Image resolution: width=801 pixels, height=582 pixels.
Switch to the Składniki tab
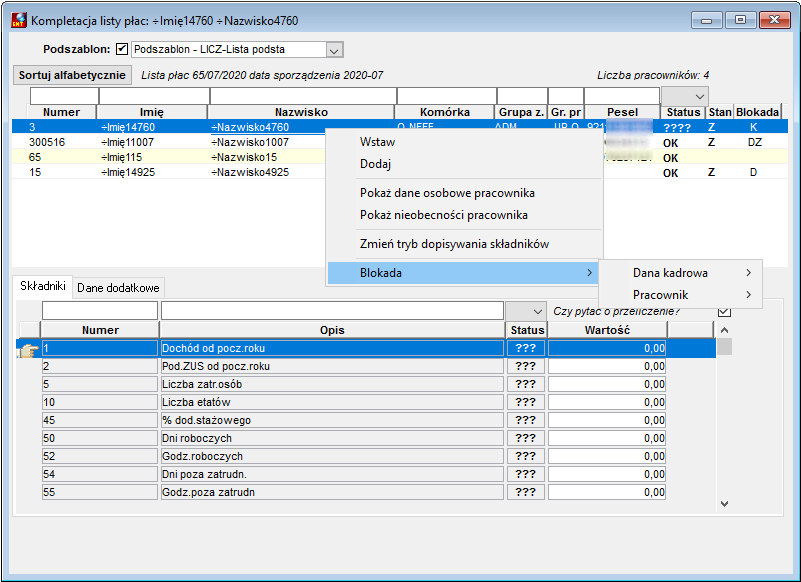pyautogui.click(x=43, y=286)
